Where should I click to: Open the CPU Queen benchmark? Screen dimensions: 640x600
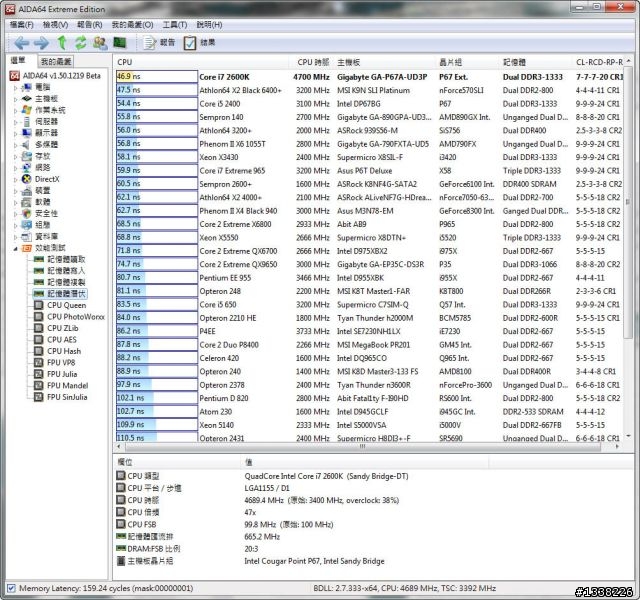tap(67, 305)
